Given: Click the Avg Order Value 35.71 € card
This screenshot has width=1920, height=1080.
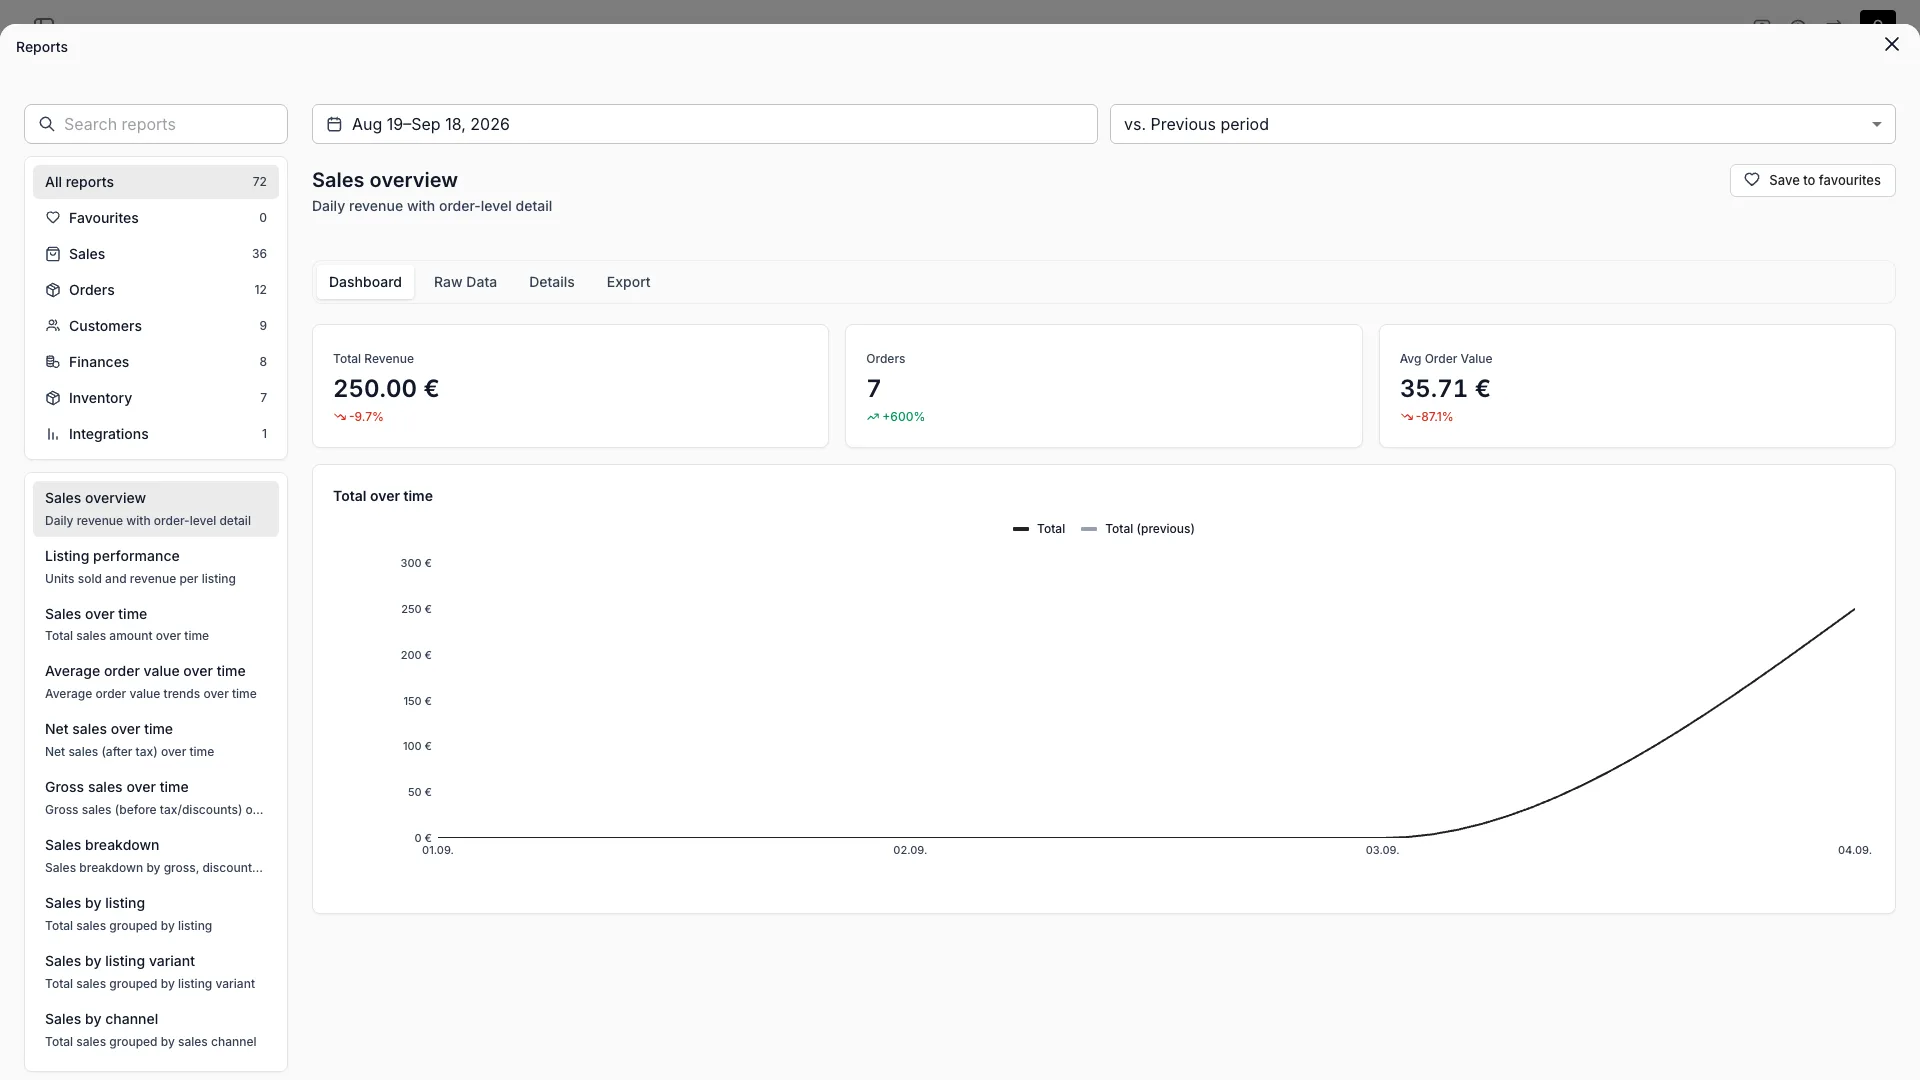Looking at the screenshot, I should (1637, 386).
